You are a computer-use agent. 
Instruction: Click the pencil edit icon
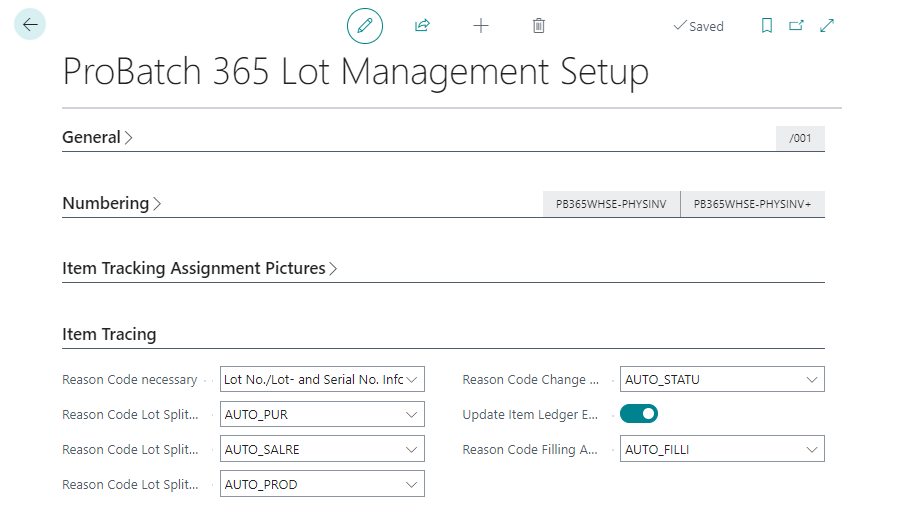tap(365, 26)
